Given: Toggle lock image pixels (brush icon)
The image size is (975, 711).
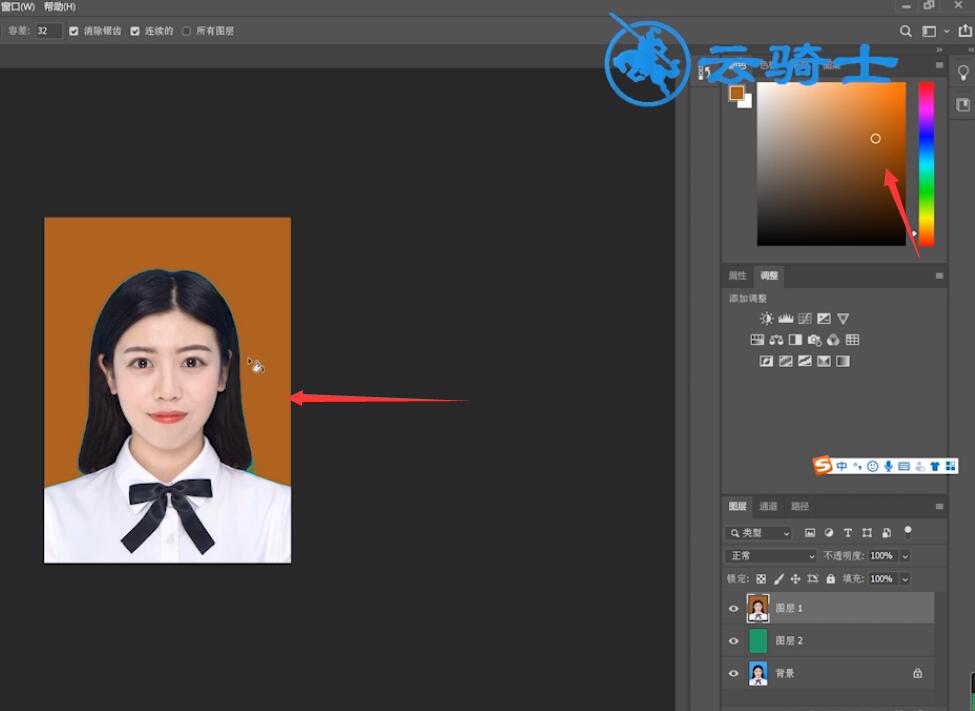Looking at the screenshot, I should click(779, 579).
